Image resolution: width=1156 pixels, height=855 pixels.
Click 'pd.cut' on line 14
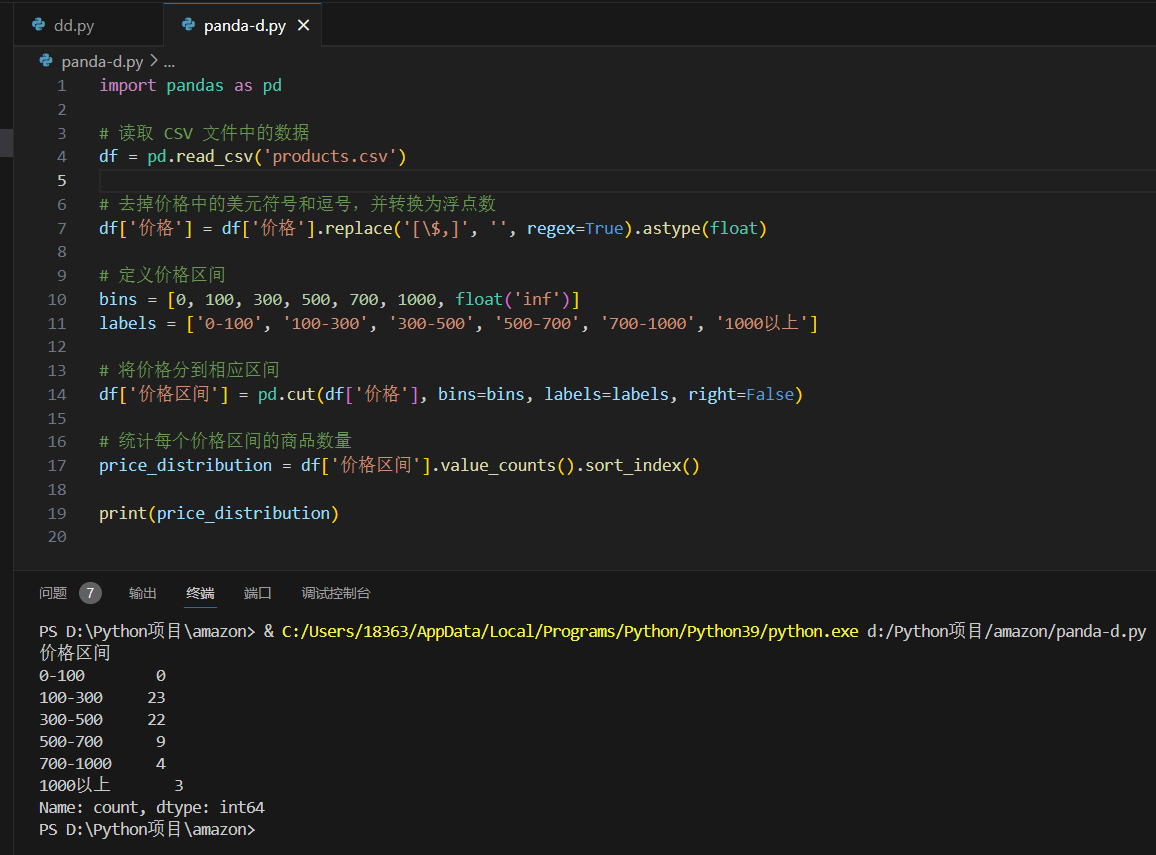coord(287,394)
